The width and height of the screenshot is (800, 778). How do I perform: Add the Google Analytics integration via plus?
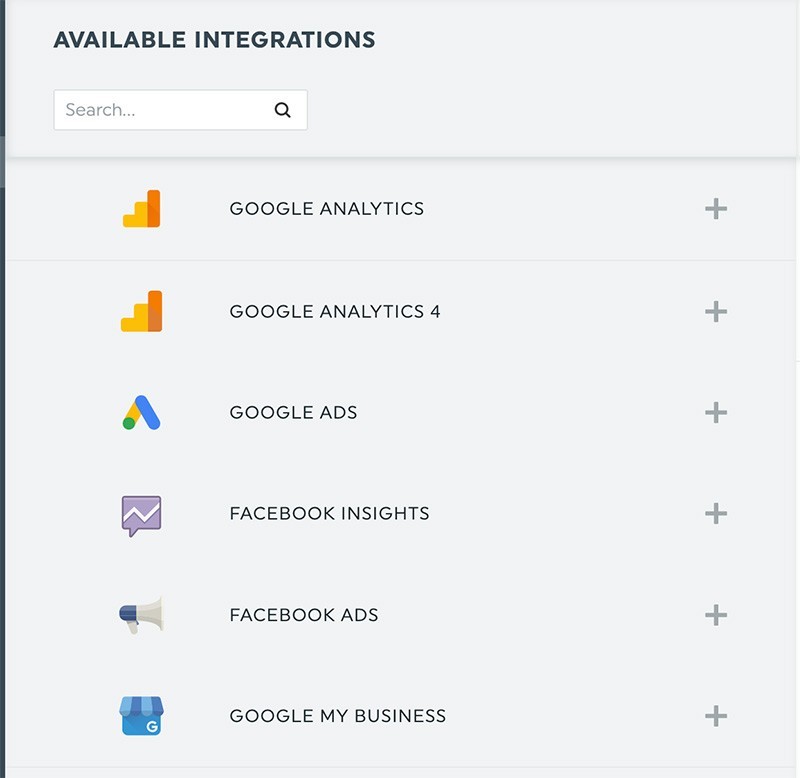716,209
